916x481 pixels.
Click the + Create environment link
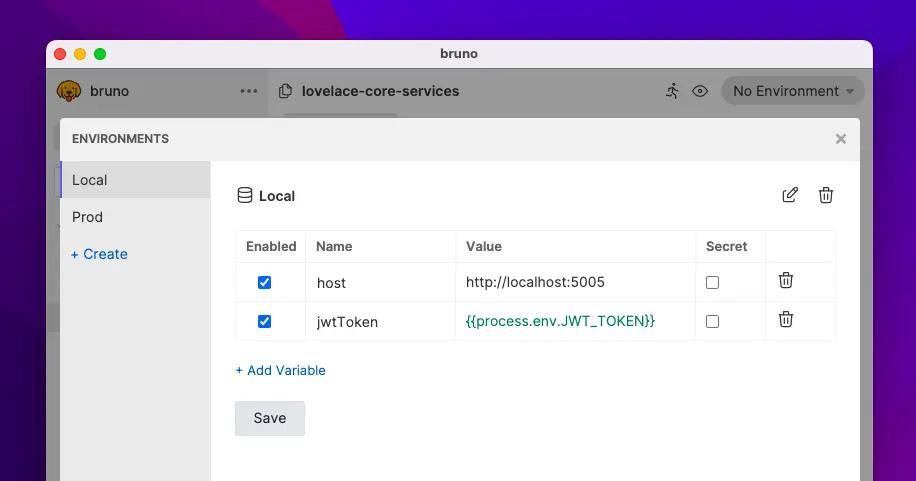(99, 254)
